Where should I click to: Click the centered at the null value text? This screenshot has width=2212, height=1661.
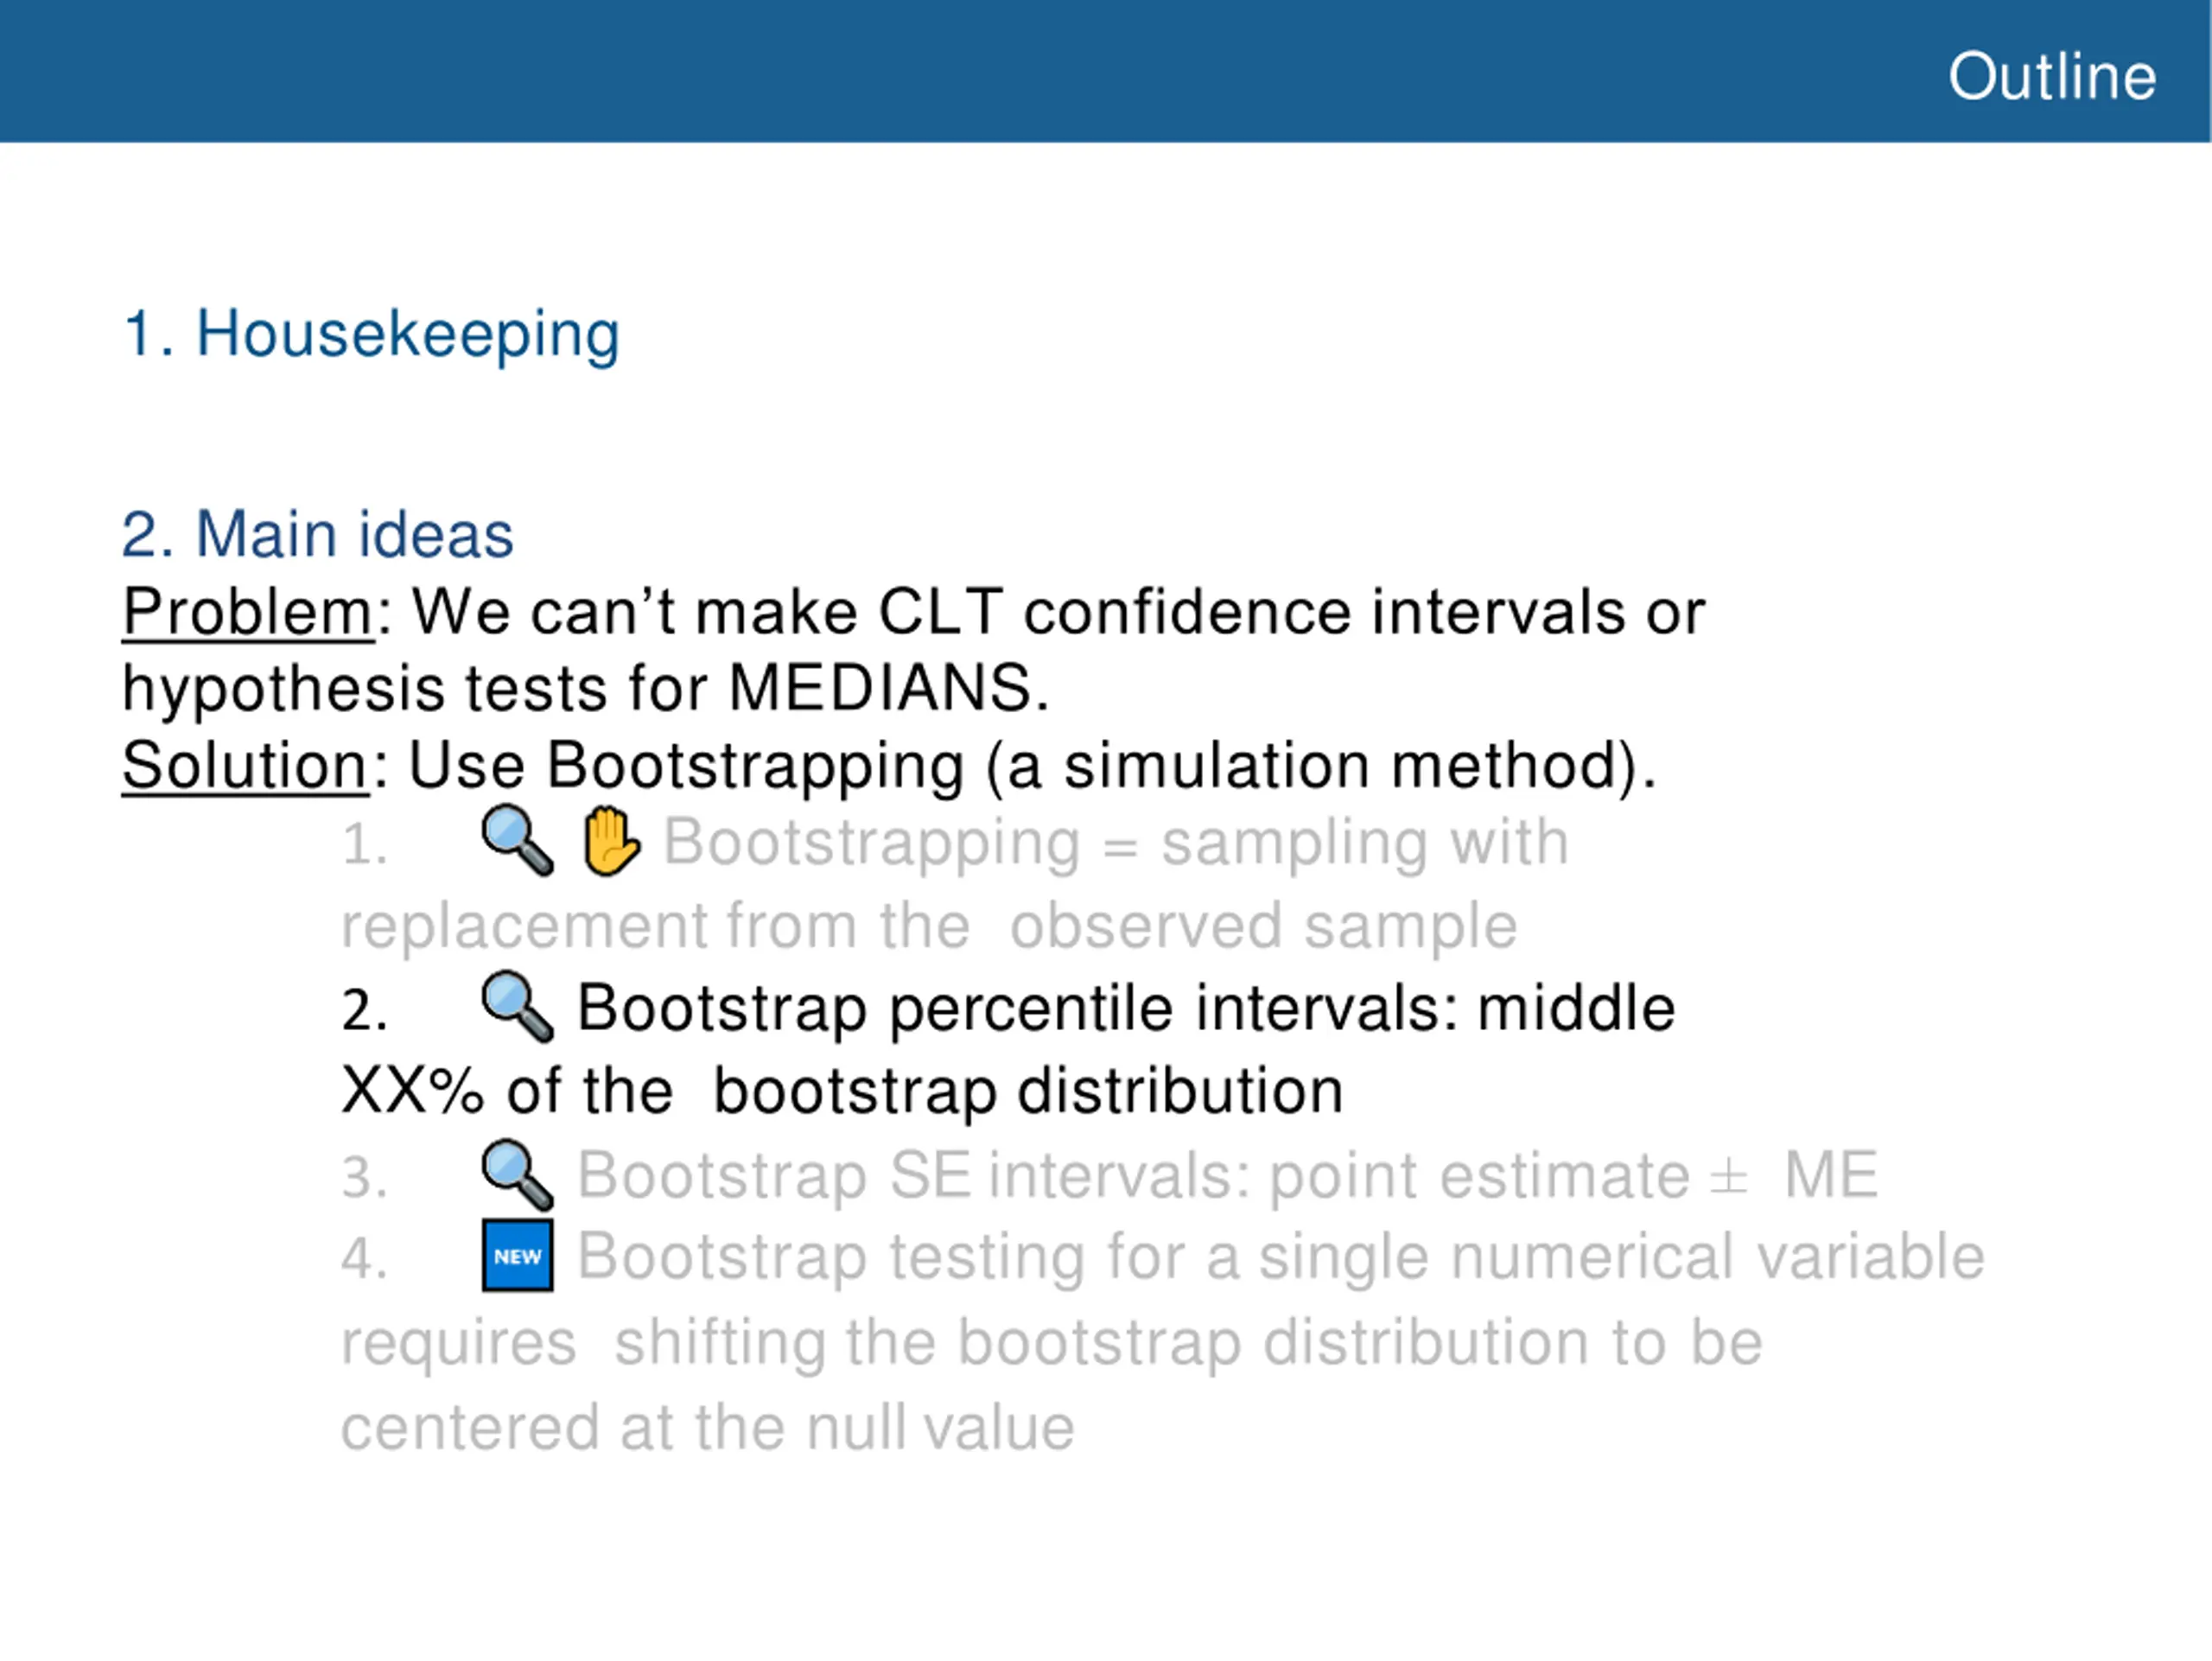point(708,1427)
